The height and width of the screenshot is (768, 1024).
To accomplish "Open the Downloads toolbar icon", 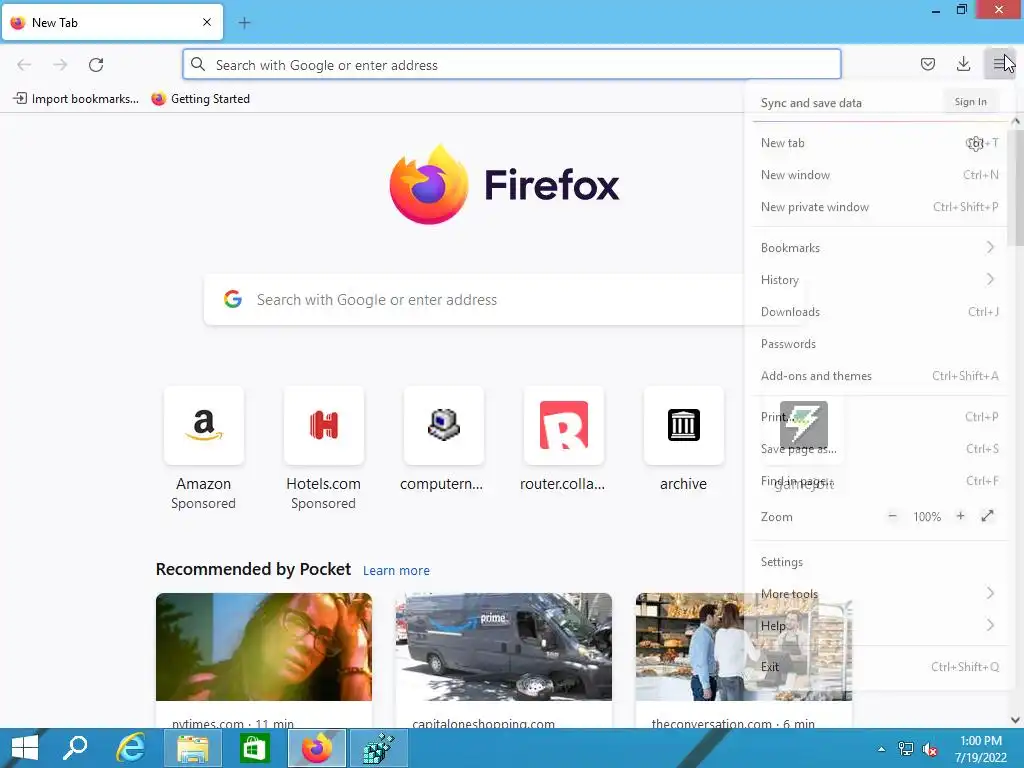I will tap(963, 64).
